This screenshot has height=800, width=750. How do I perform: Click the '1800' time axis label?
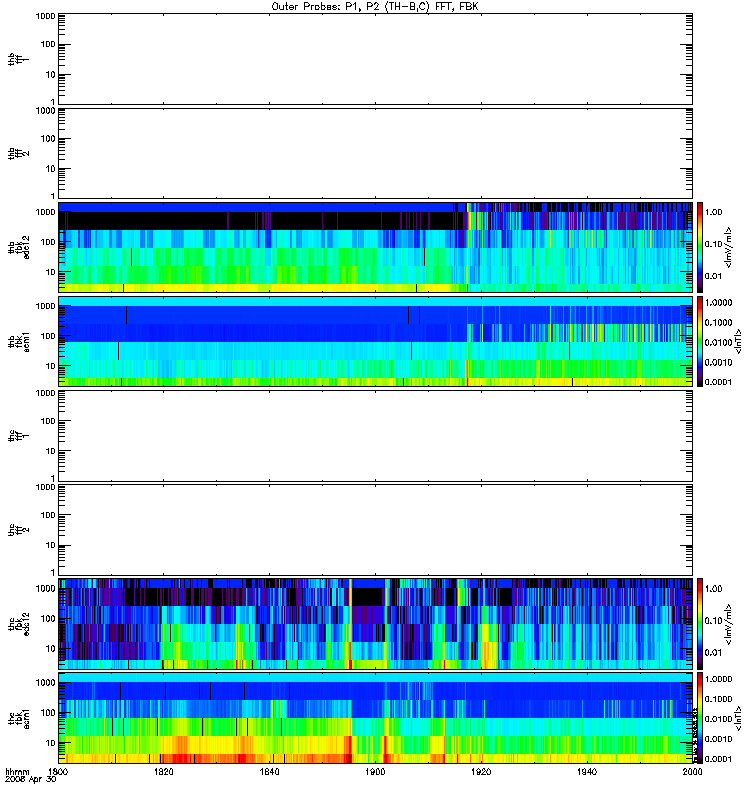[58, 771]
